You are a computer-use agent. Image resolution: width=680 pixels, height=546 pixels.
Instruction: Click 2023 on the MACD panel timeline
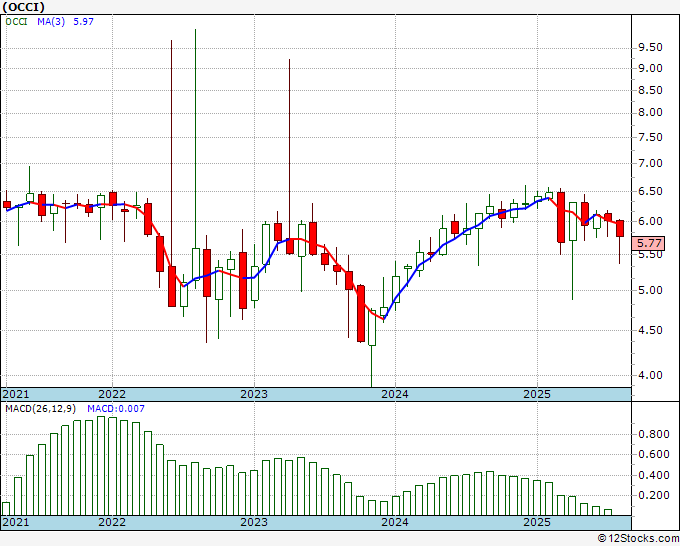tap(254, 522)
